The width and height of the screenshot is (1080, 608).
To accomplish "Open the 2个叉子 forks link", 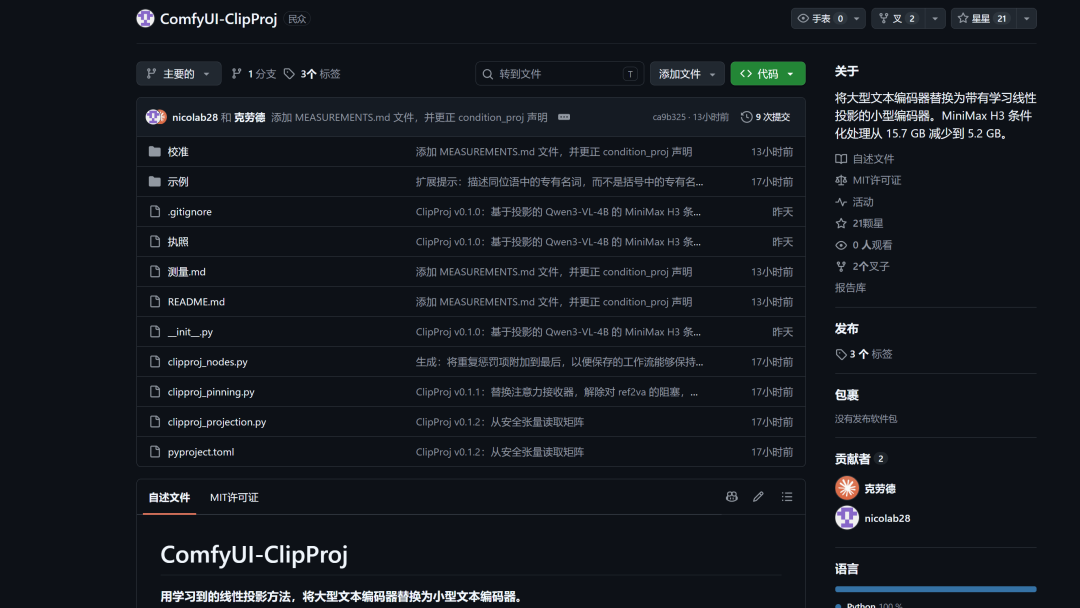I will pos(862,266).
